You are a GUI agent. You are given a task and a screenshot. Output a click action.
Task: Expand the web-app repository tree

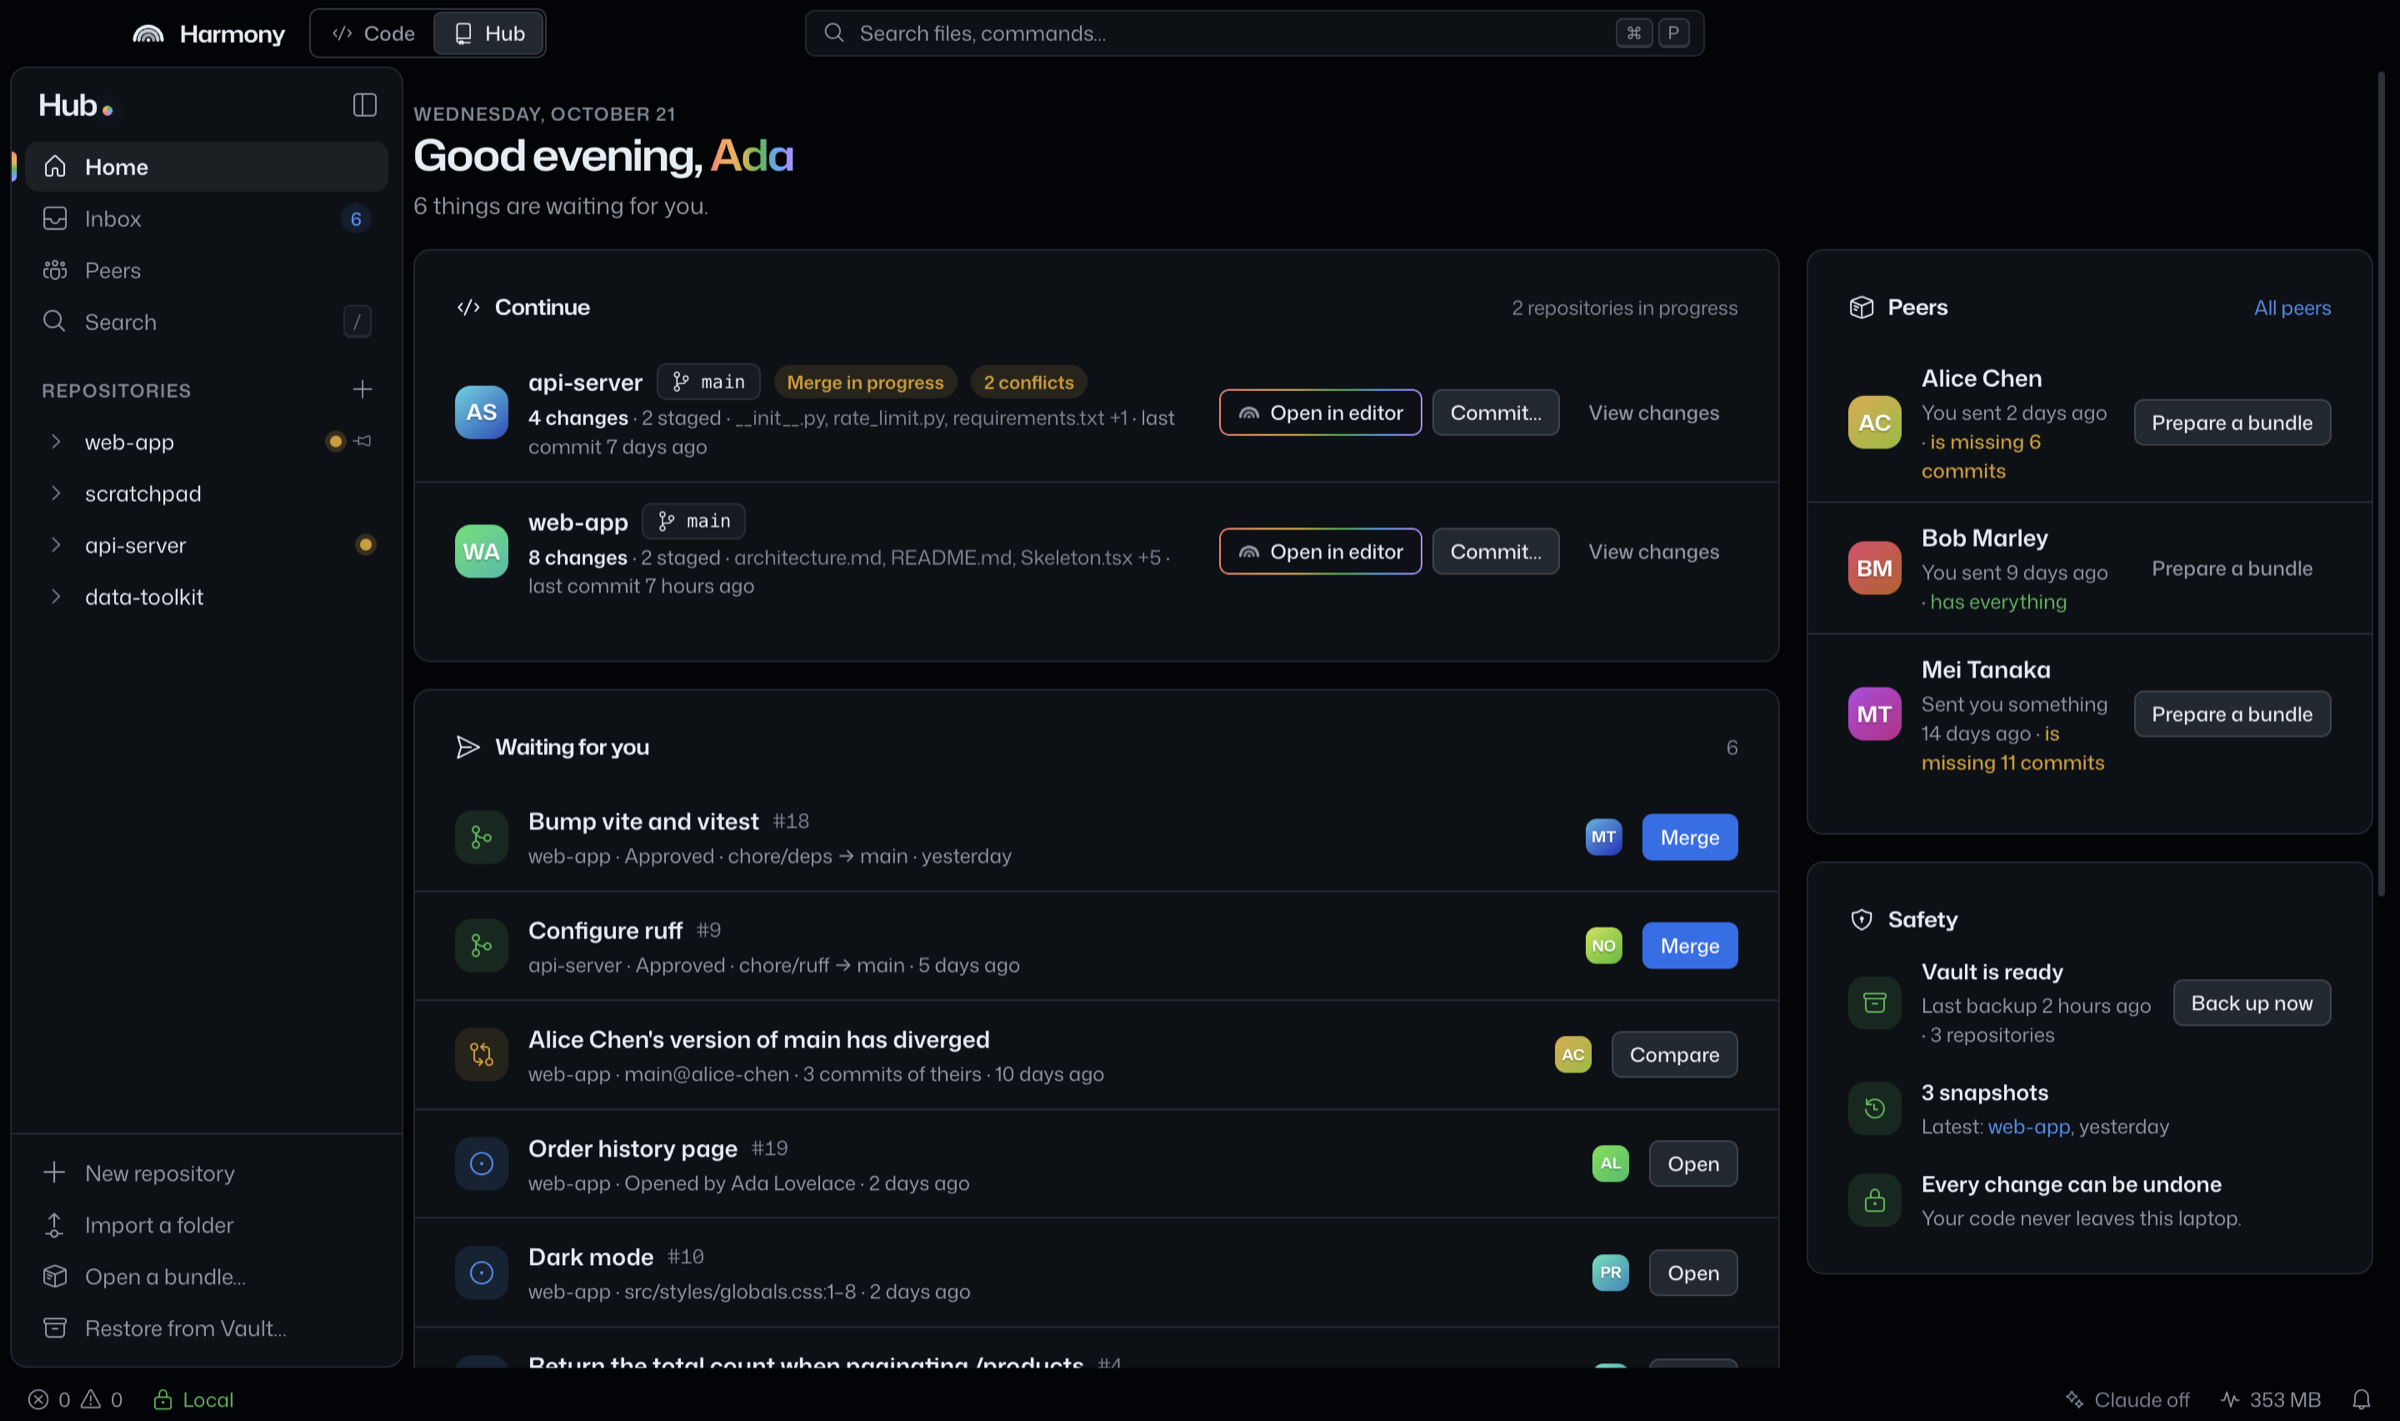56,441
